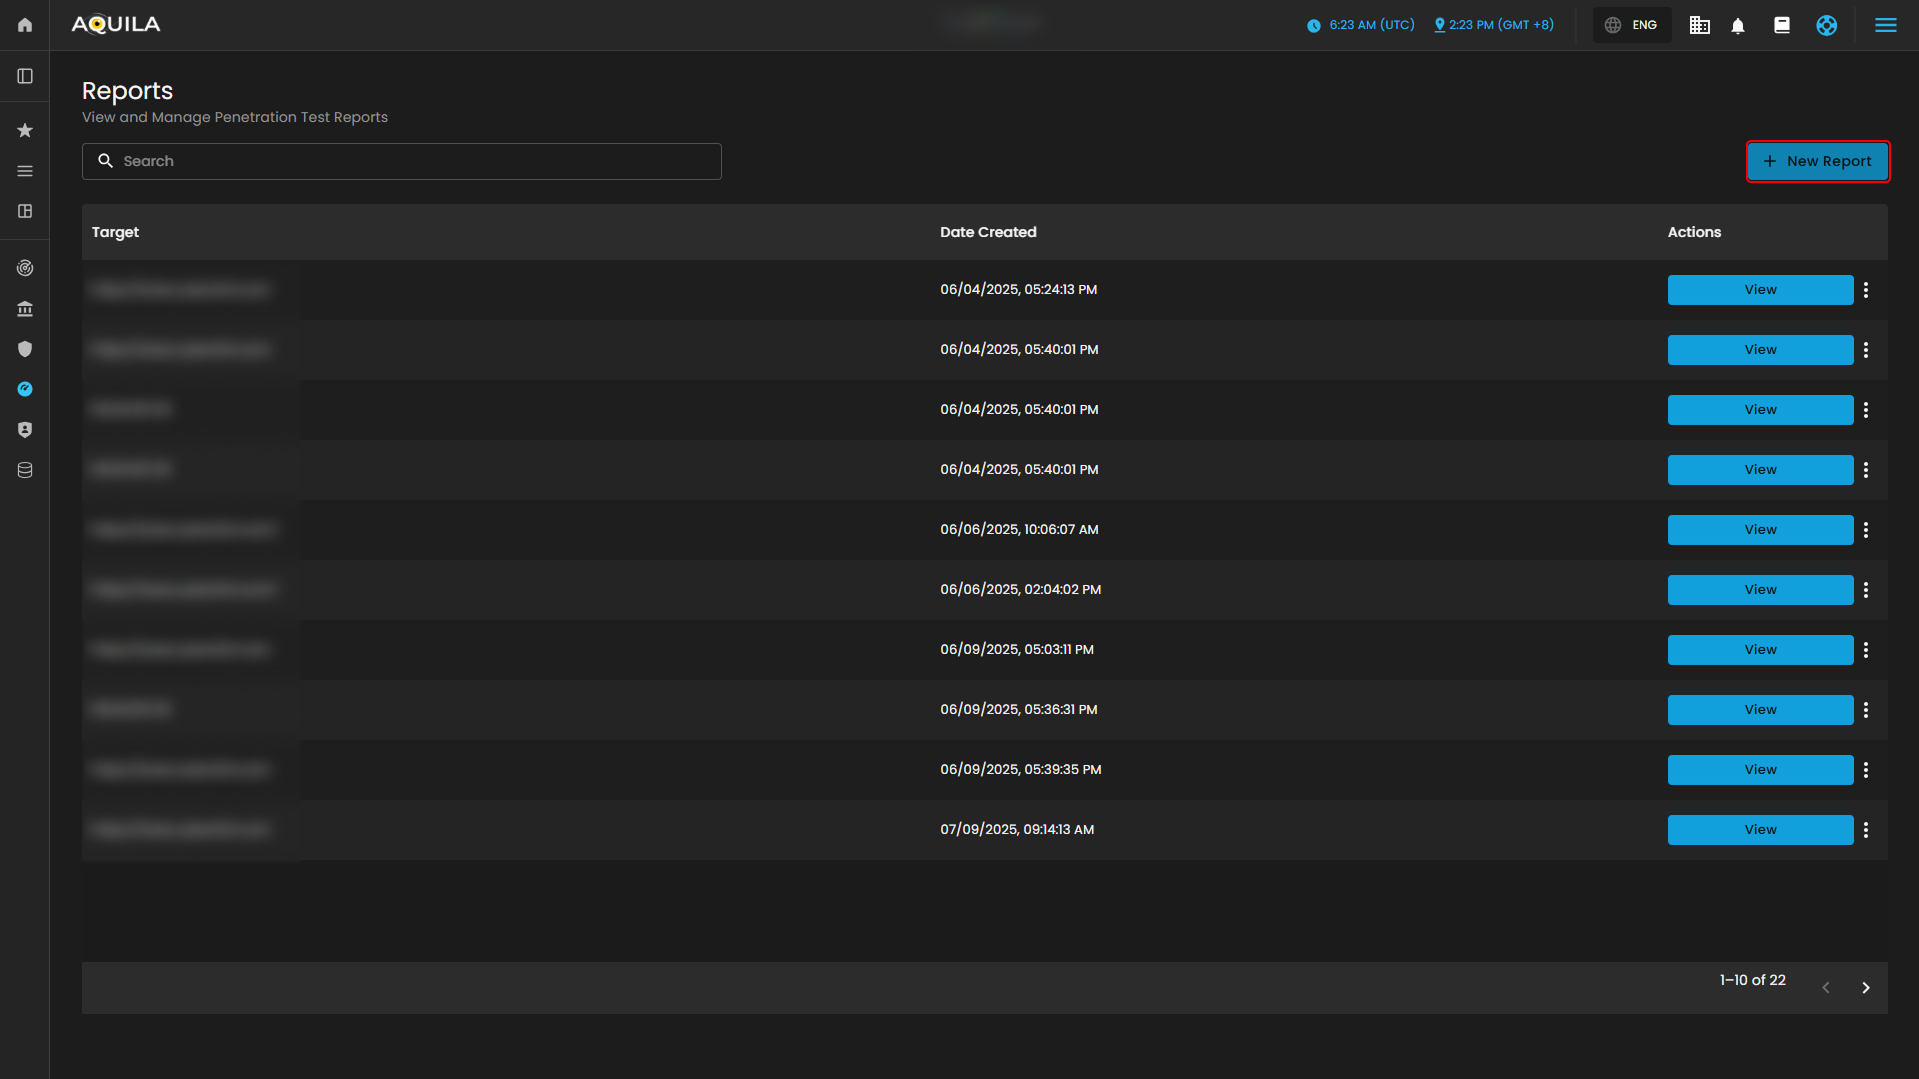Click the home icon in the sidebar
The image size is (1919, 1079).
coord(25,25)
